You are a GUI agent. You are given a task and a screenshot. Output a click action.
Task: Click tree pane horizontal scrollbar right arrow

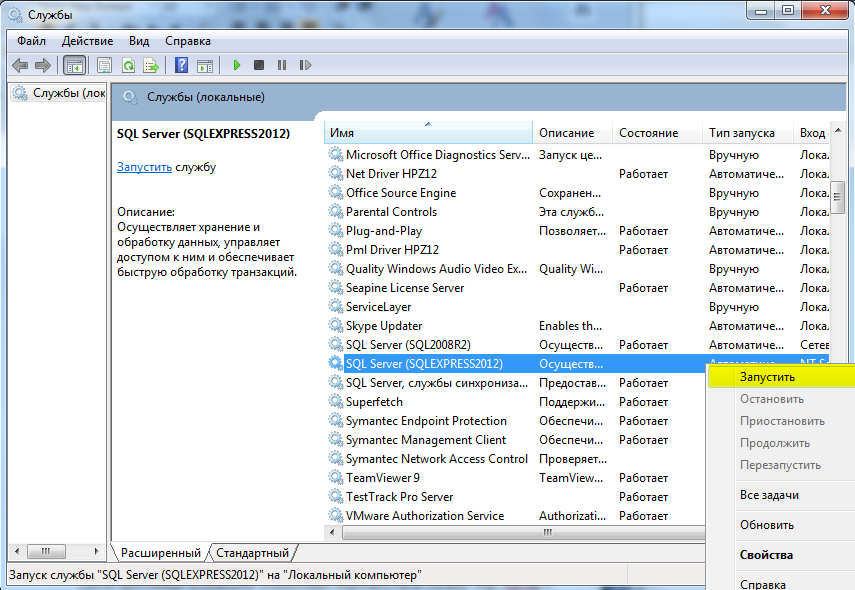(x=97, y=551)
